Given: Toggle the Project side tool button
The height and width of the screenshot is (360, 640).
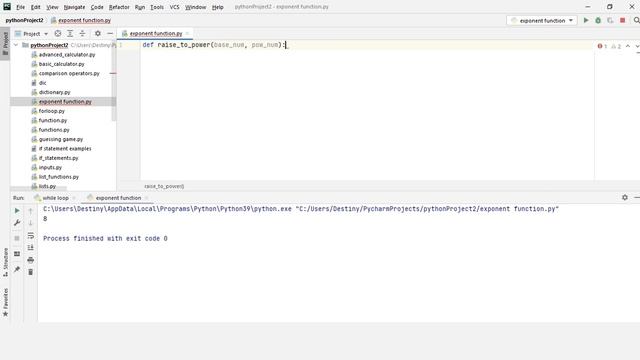Looking at the screenshot, I should tap(5, 43).
